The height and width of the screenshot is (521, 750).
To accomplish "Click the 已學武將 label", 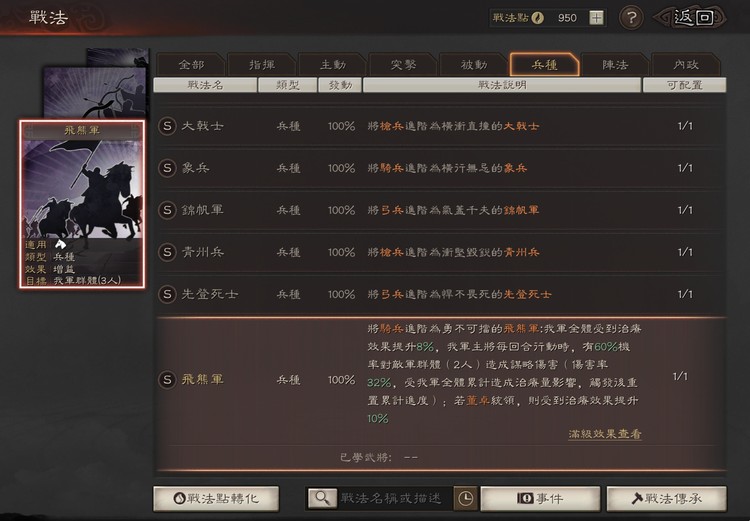I will pos(365,457).
